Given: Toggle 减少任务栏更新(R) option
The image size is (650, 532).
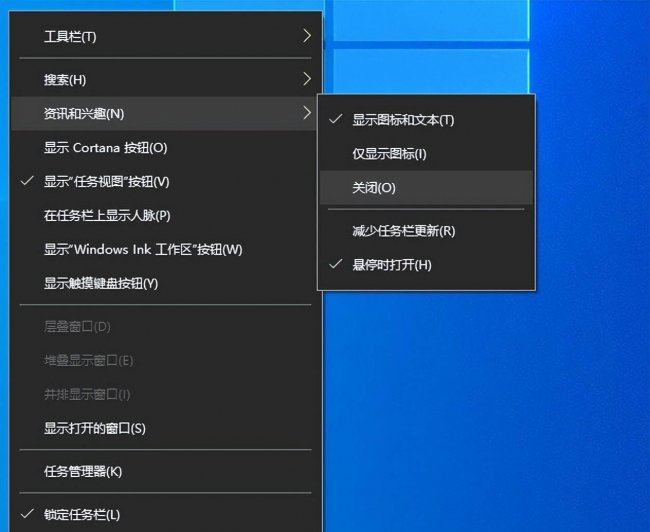Looking at the screenshot, I should point(426,231).
